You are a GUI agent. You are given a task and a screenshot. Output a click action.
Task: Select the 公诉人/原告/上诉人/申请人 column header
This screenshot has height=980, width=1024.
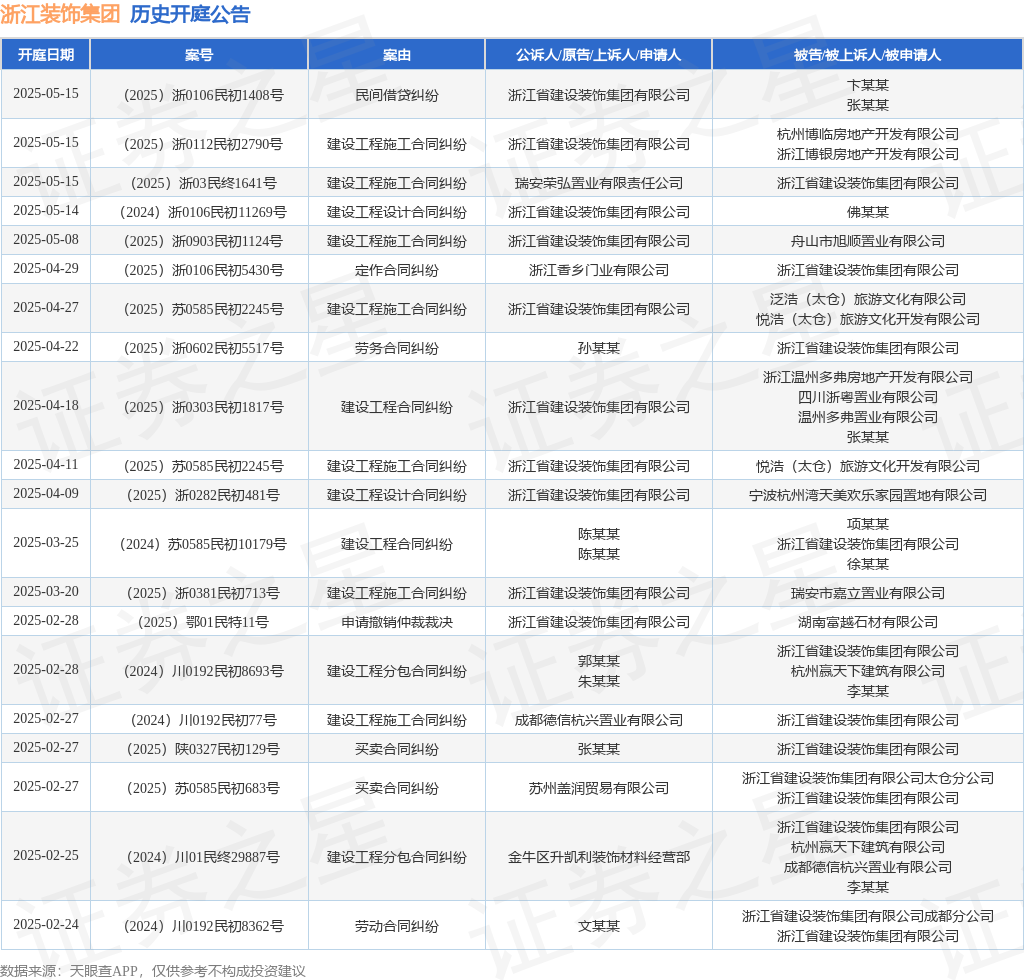coord(598,55)
